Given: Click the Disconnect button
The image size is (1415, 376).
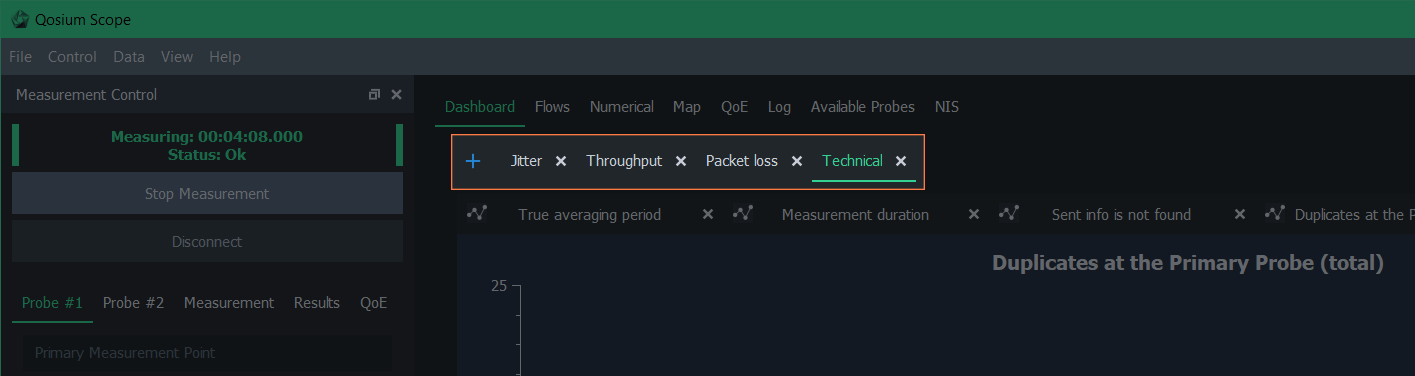Looking at the screenshot, I should pos(207,241).
